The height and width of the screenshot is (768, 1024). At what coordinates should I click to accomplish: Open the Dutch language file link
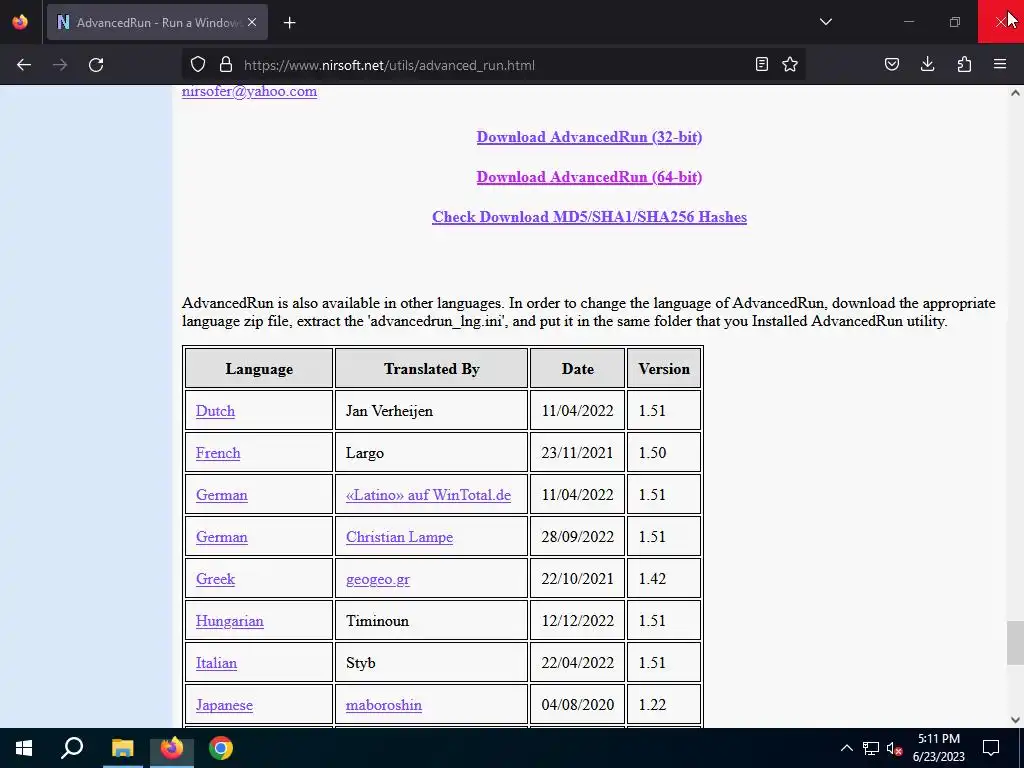click(x=216, y=411)
